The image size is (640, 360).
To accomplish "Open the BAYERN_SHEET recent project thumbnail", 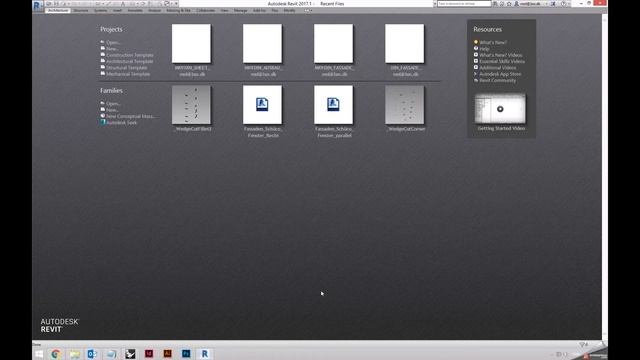I will 191,43.
